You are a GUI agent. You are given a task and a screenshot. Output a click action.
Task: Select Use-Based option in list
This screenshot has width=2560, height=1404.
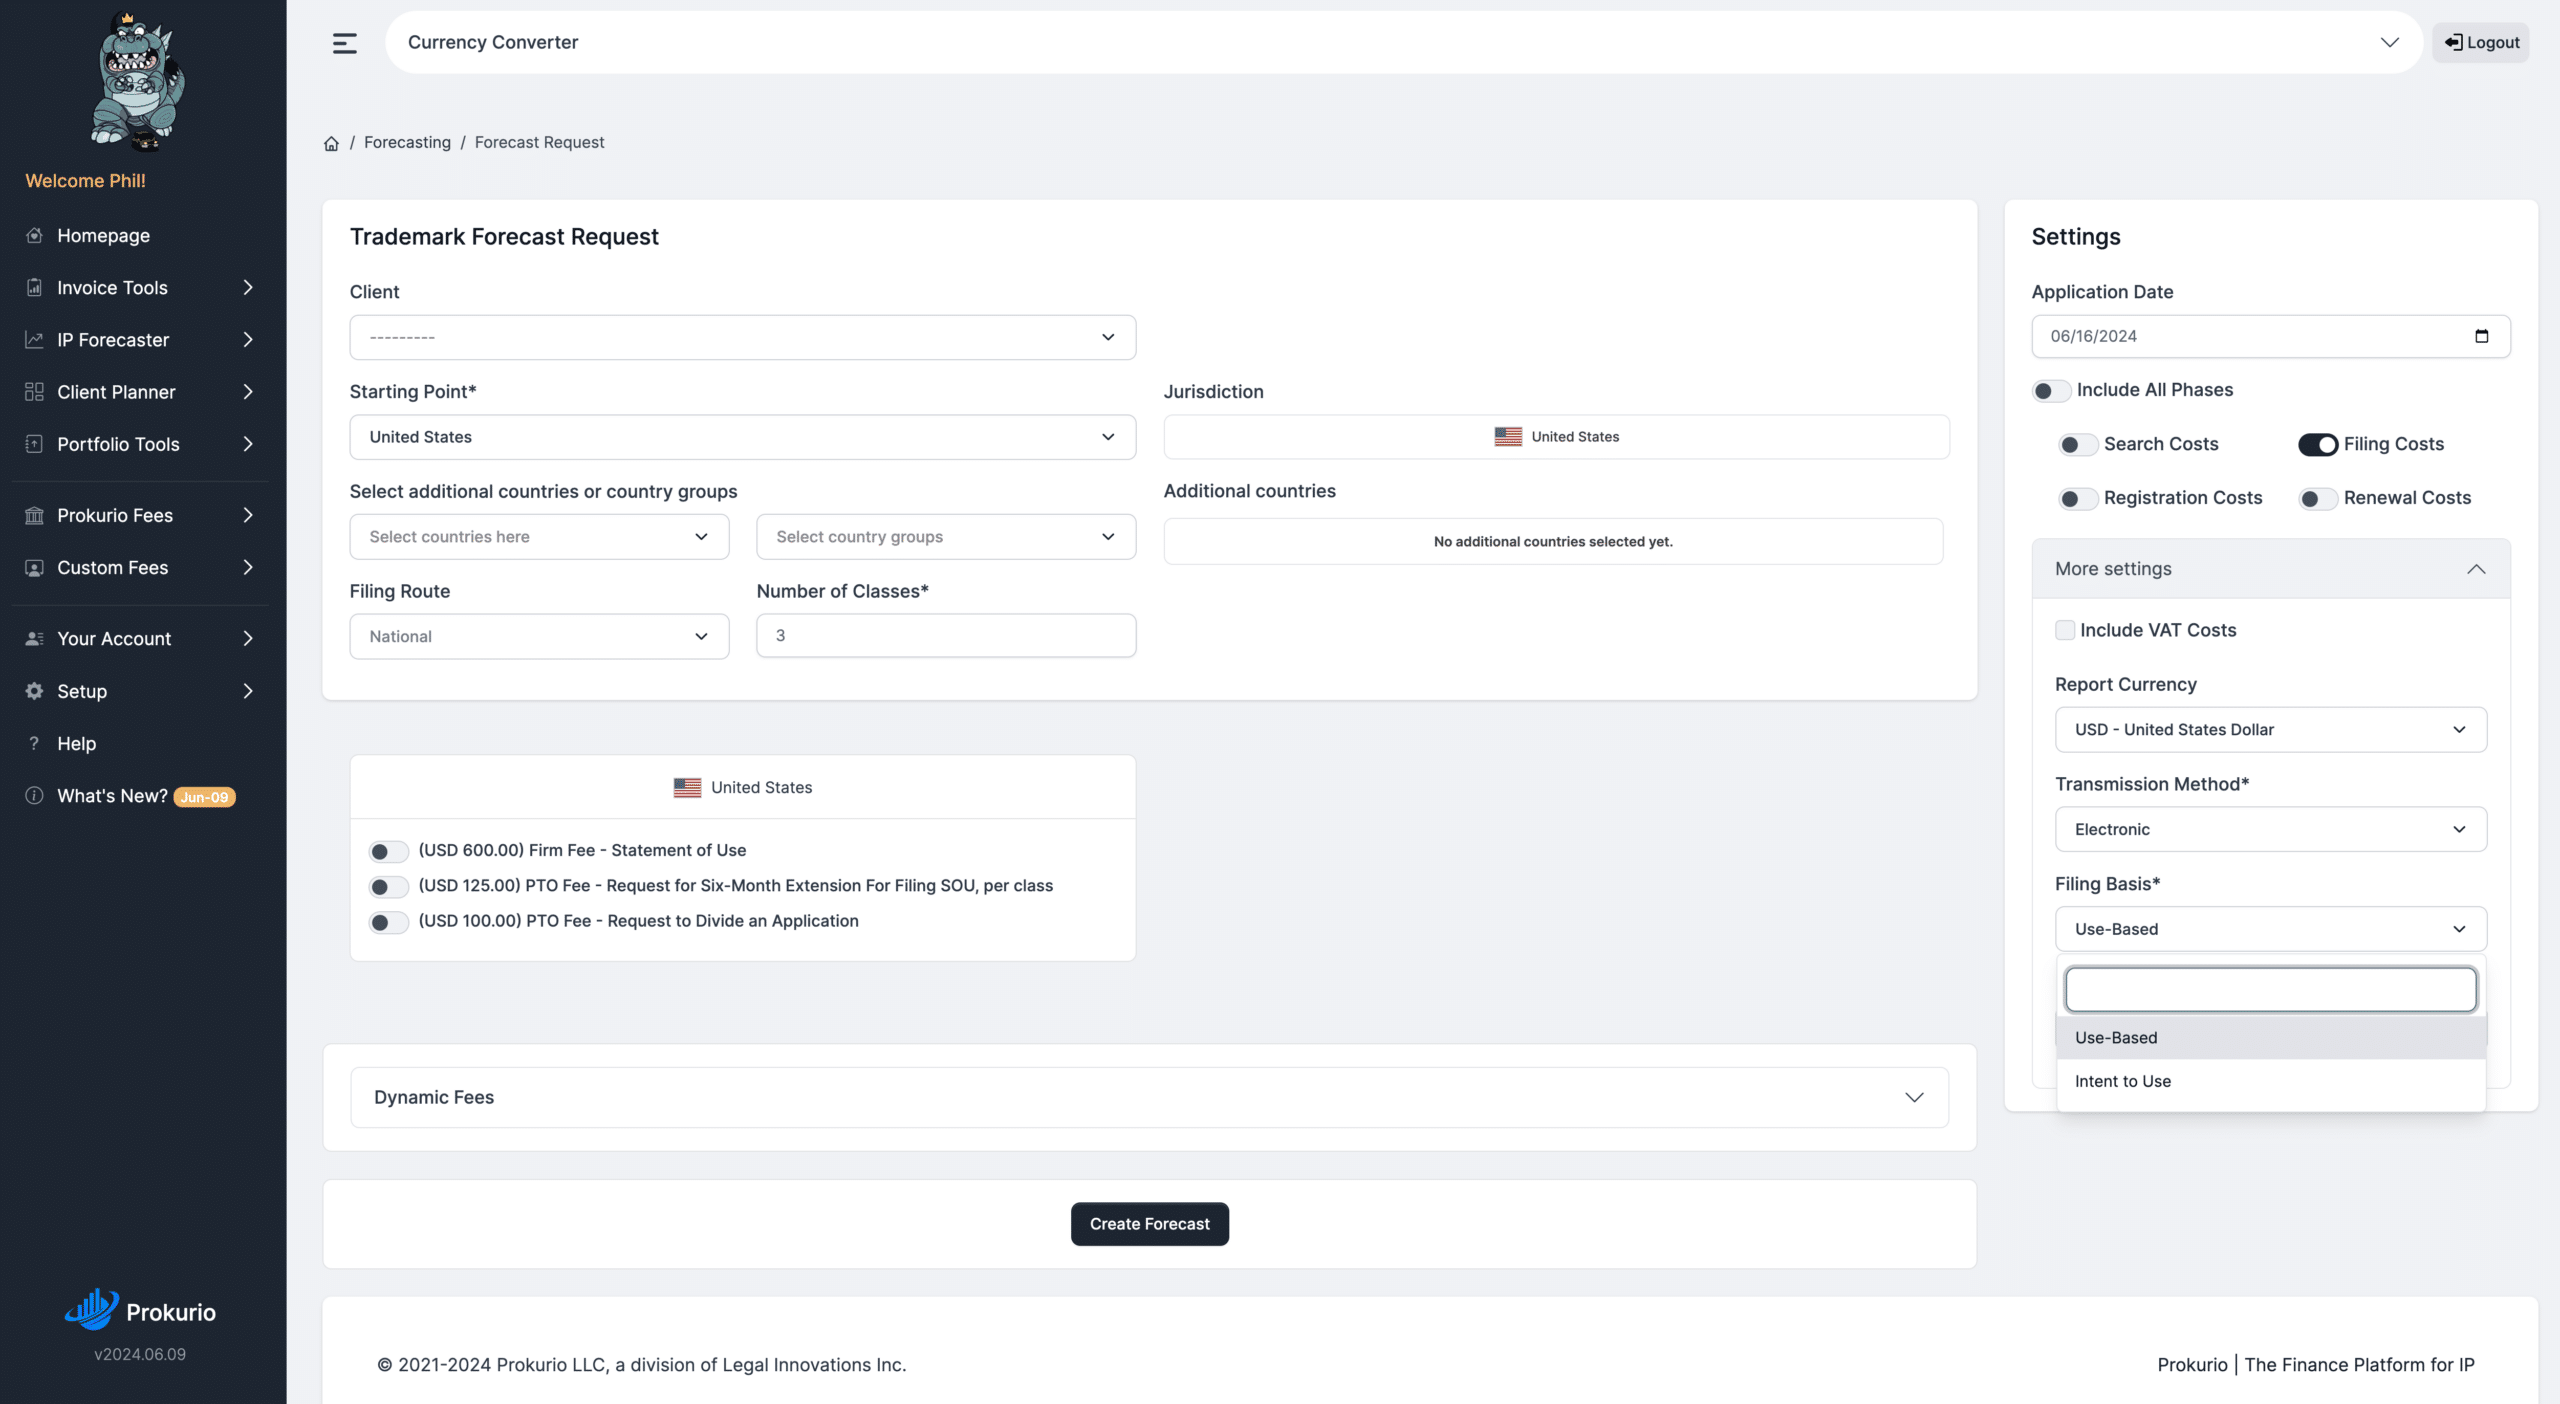[x=2270, y=1038]
